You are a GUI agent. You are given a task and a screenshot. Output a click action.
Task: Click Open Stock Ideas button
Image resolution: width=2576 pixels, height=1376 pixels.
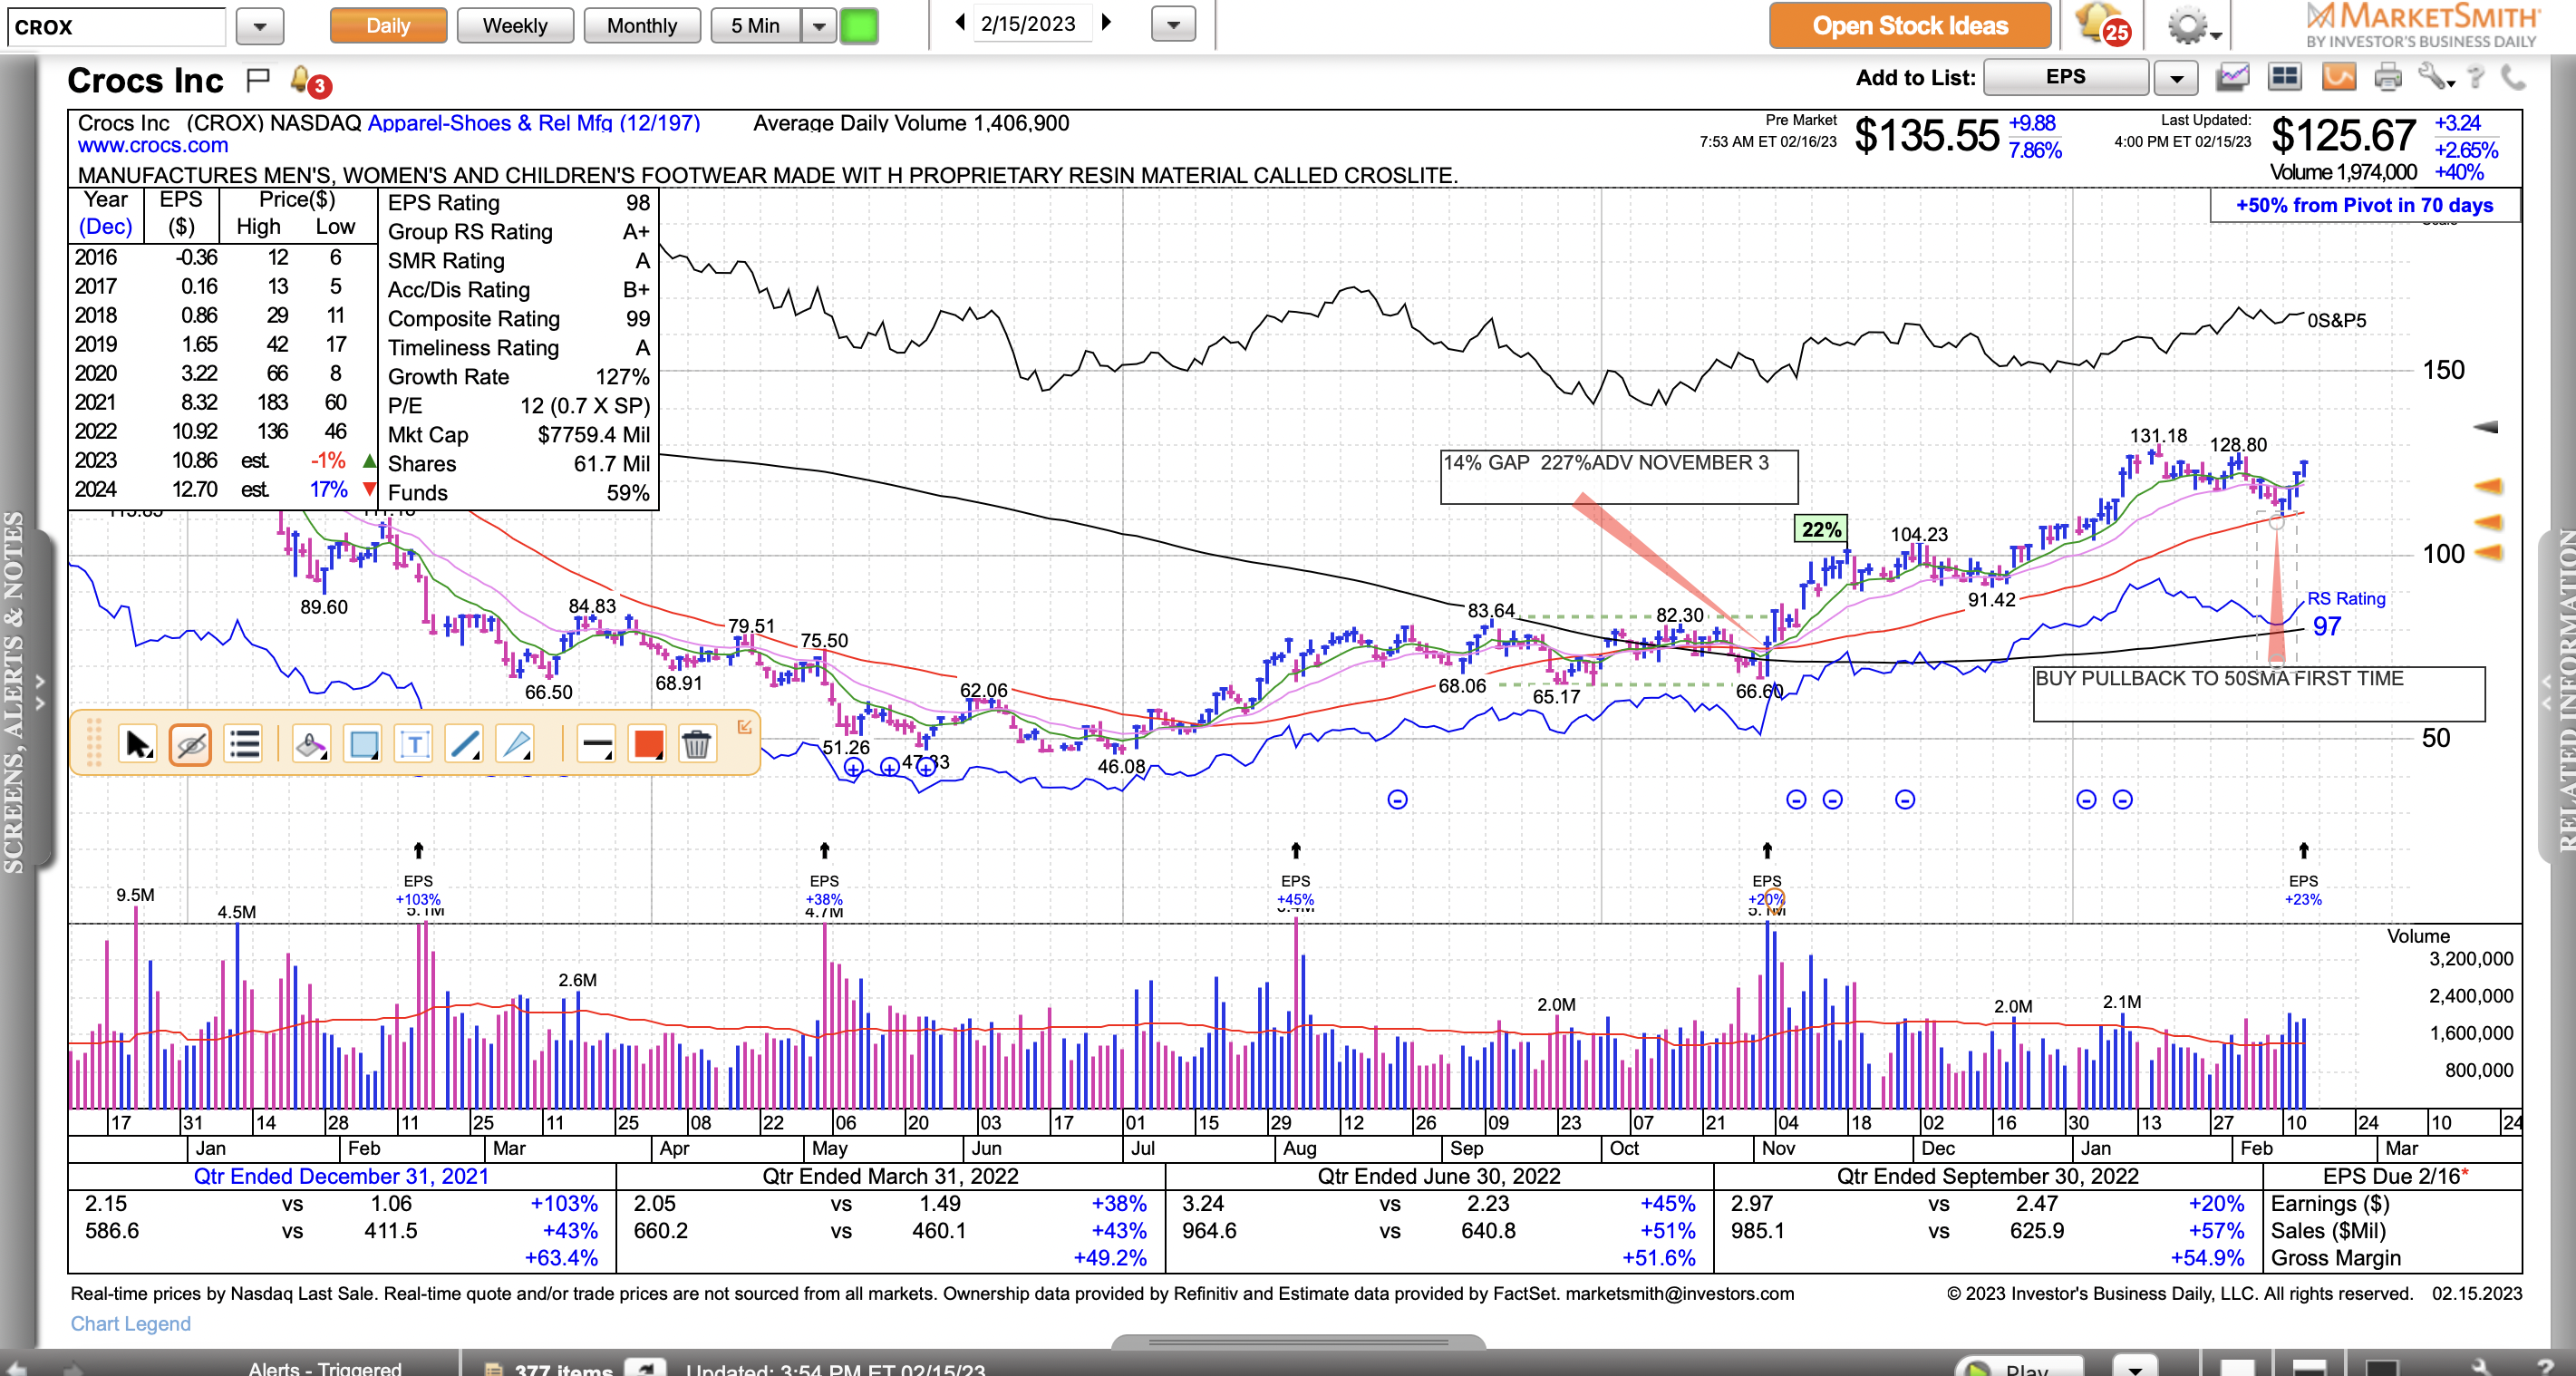pos(1910,26)
